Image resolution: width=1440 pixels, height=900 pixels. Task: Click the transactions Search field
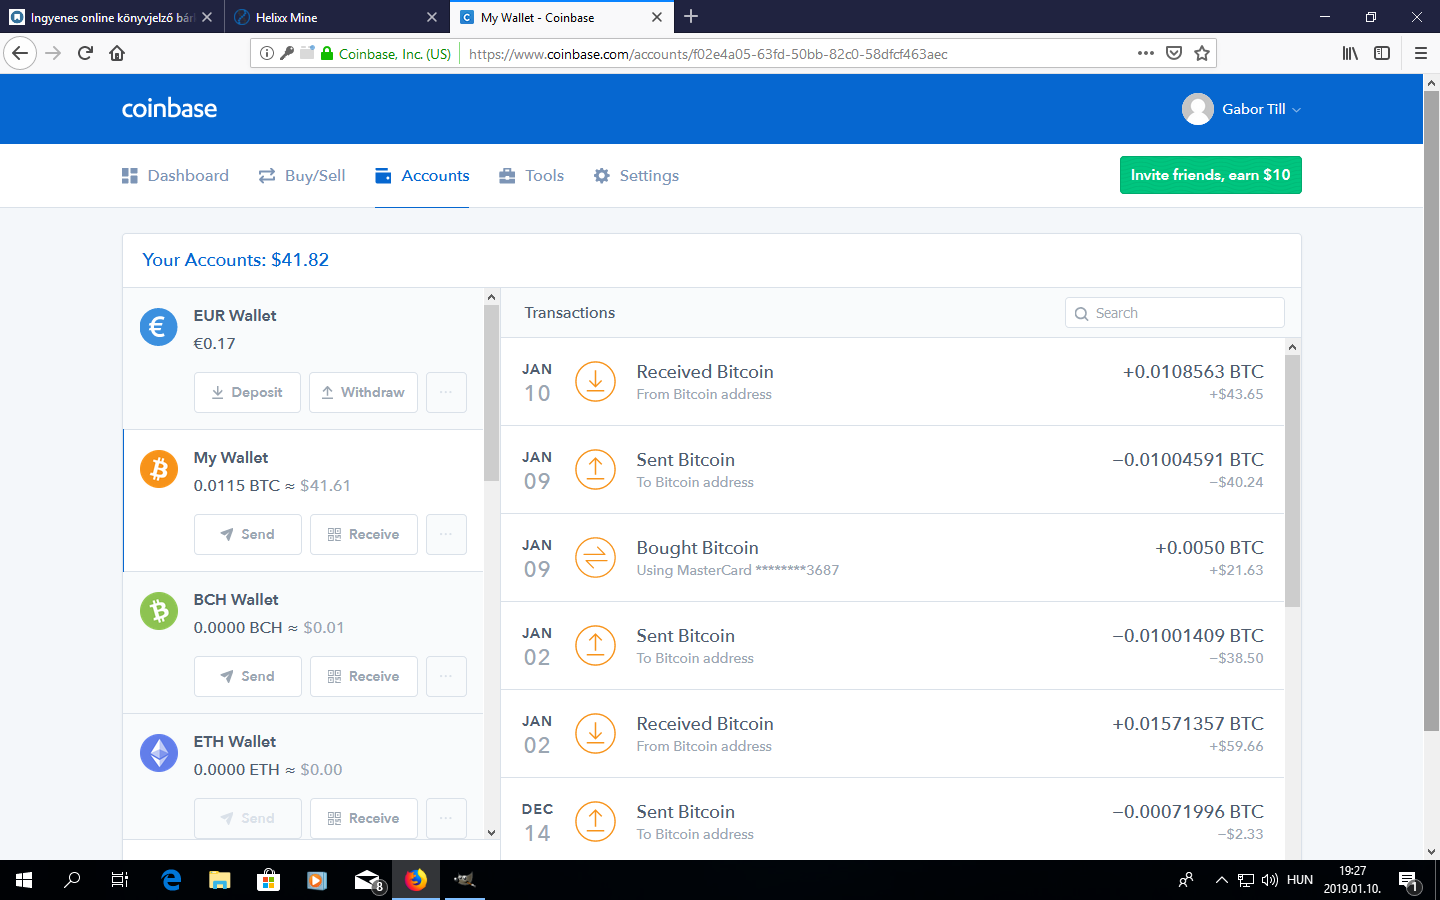(x=1175, y=313)
